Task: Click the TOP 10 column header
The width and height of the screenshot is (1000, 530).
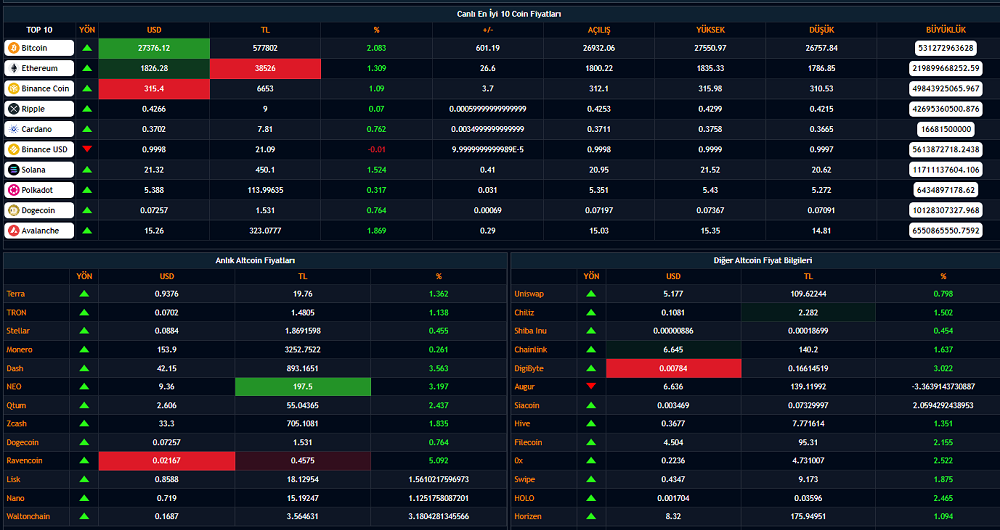Action: (40, 30)
